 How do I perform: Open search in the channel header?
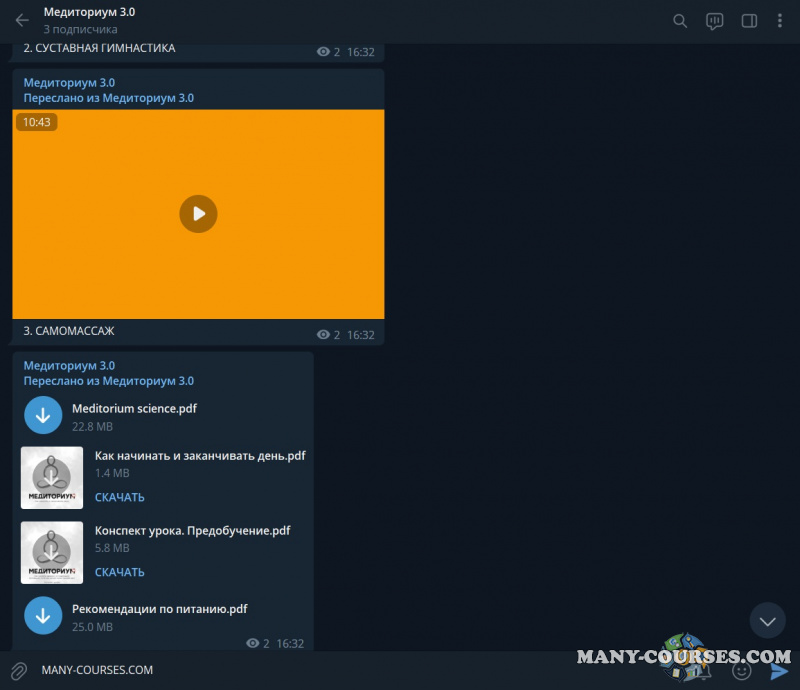(680, 21)
